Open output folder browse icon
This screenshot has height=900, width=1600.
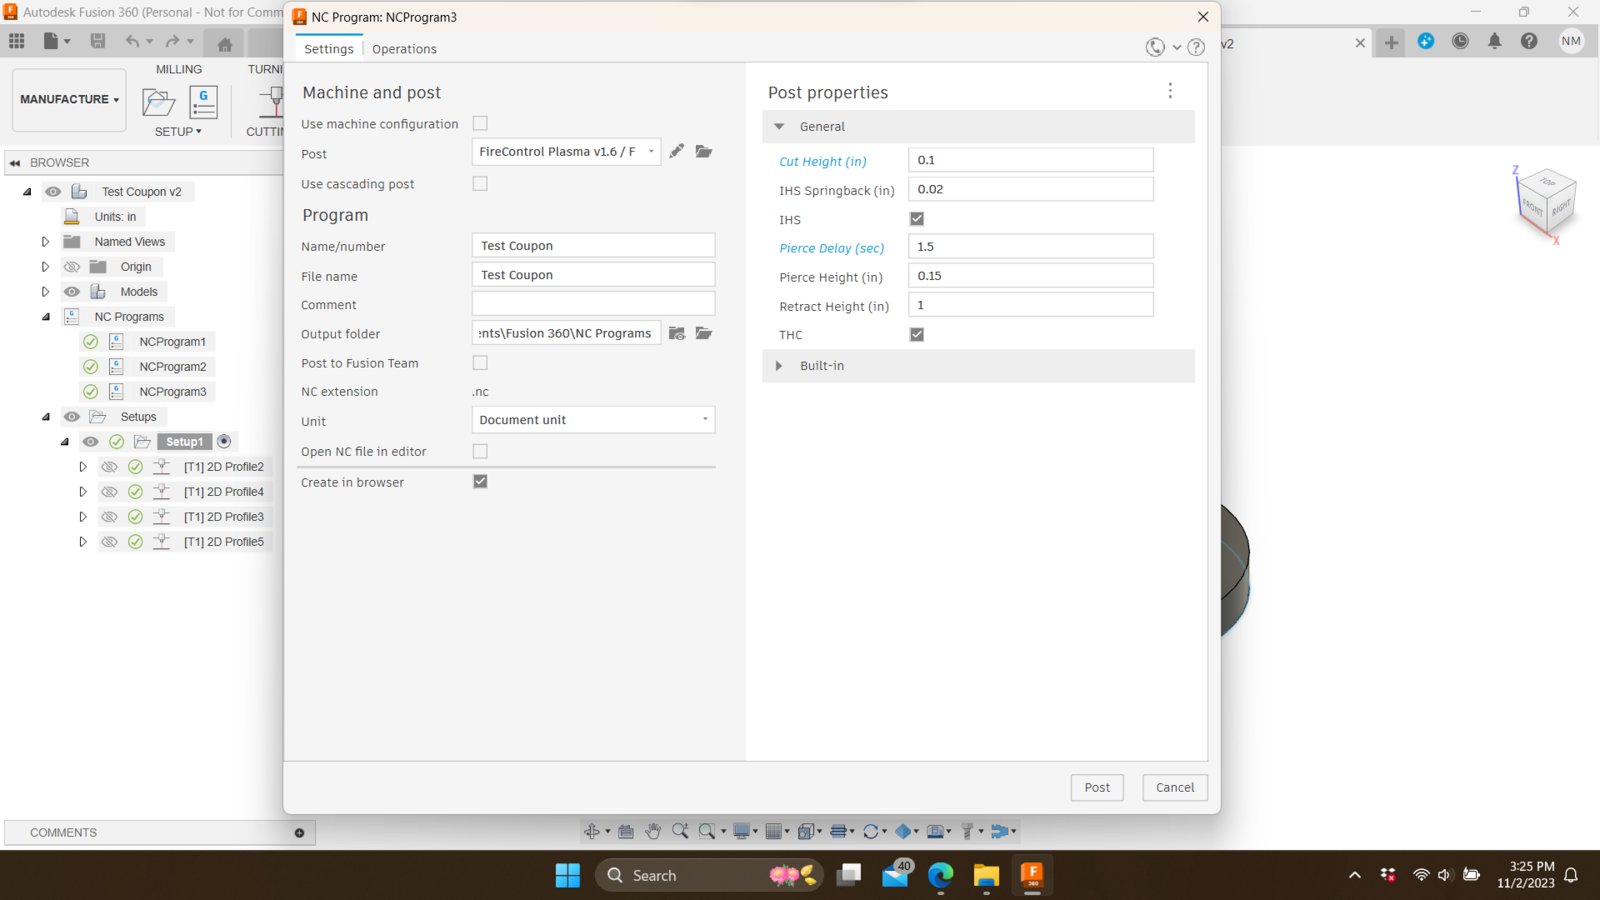tap(704, 333)
